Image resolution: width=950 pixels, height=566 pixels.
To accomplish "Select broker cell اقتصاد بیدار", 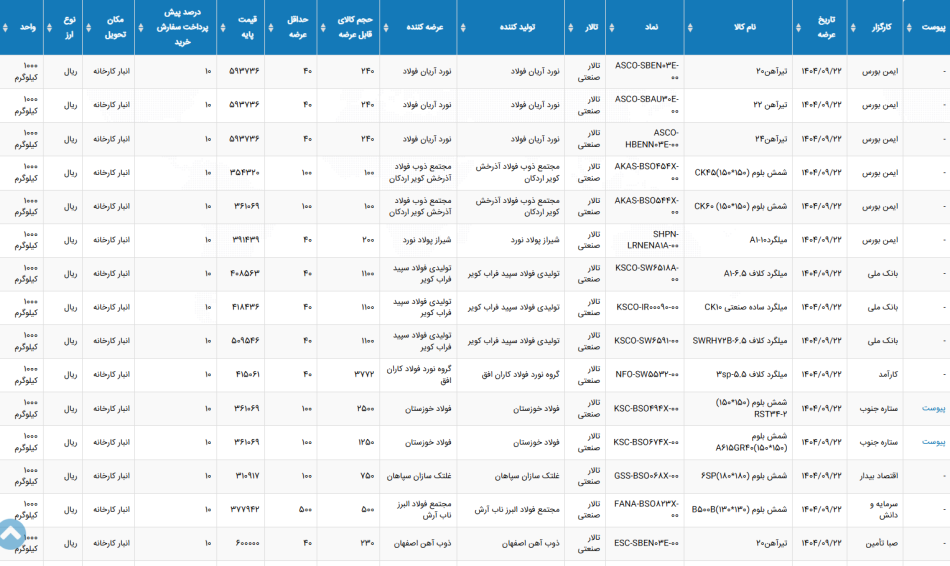I will coord(879,476).
